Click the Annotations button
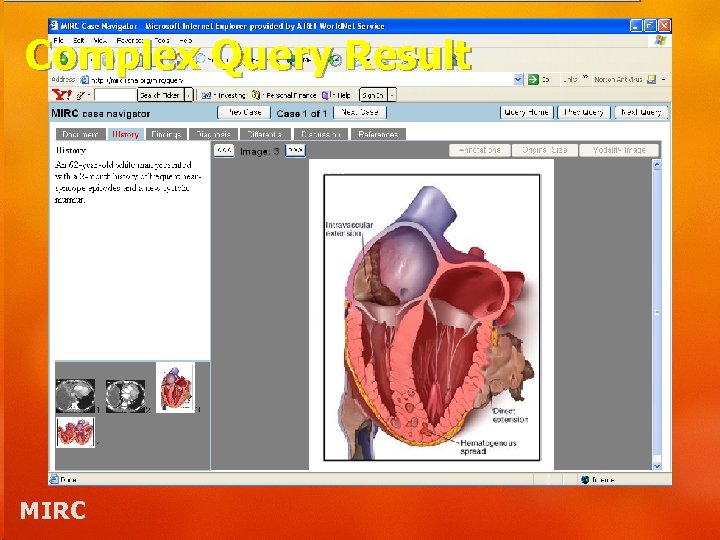 479,150
